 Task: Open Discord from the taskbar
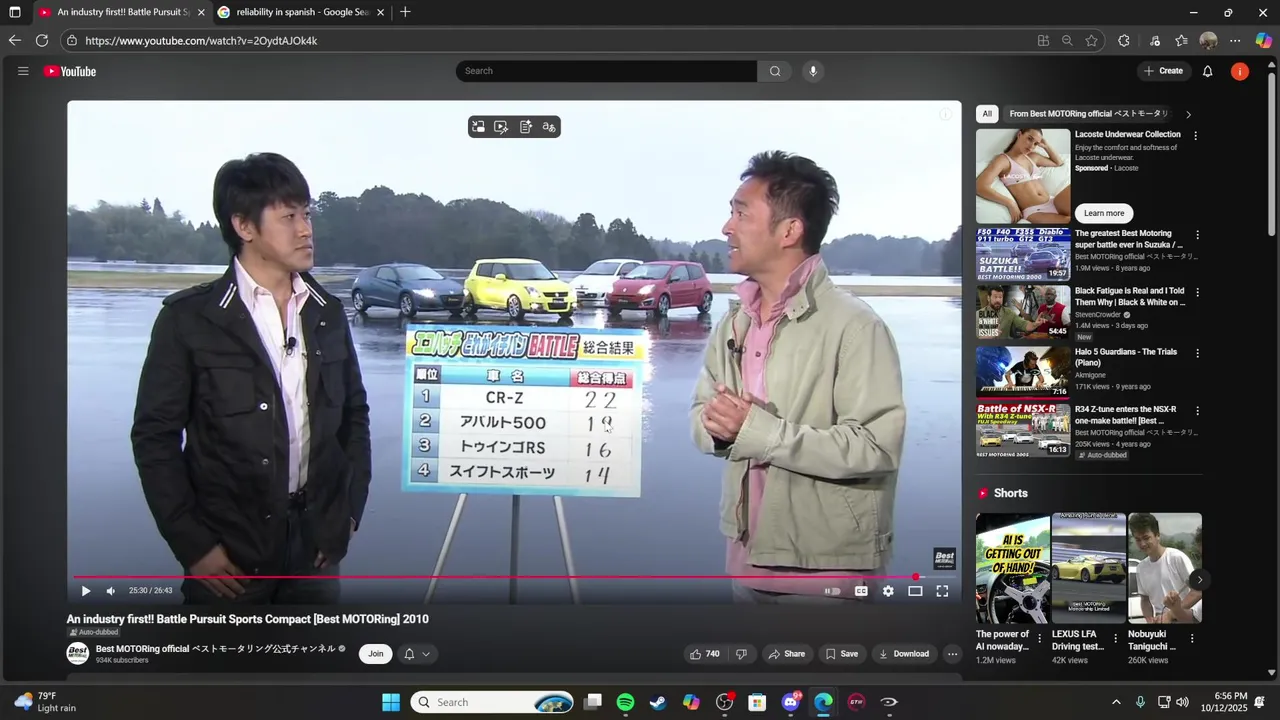[x=791, y=702]
